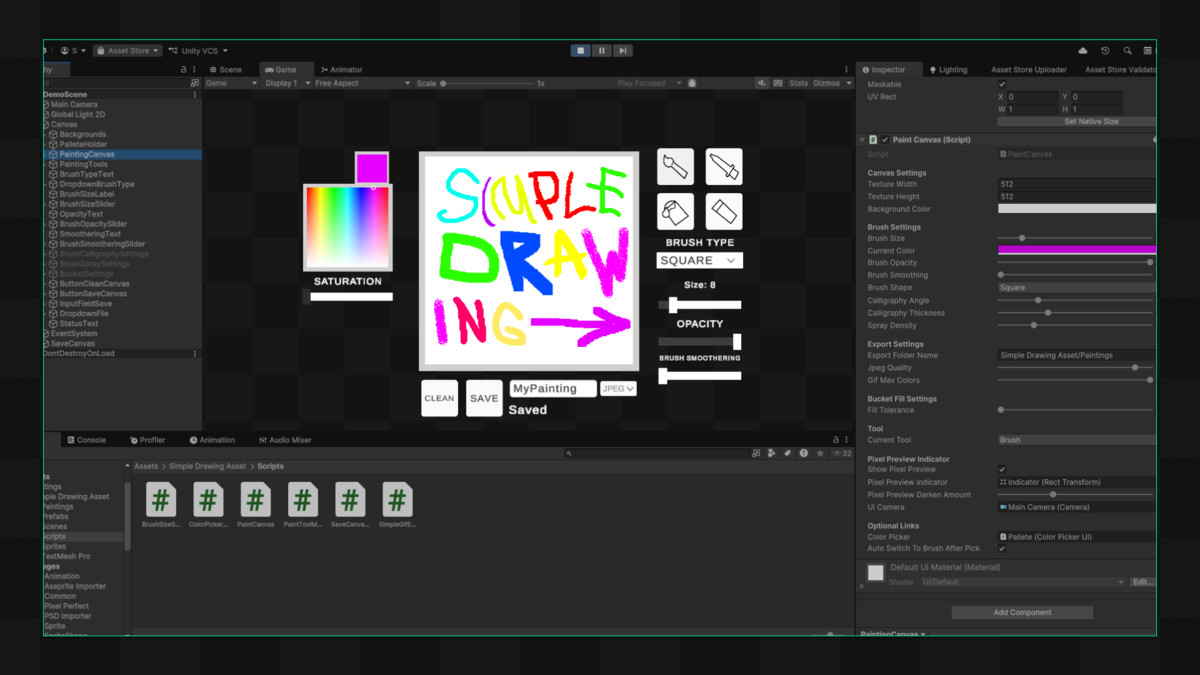Step forward one frame
This screenshot has height=675, width=1200.
(622, 50)
